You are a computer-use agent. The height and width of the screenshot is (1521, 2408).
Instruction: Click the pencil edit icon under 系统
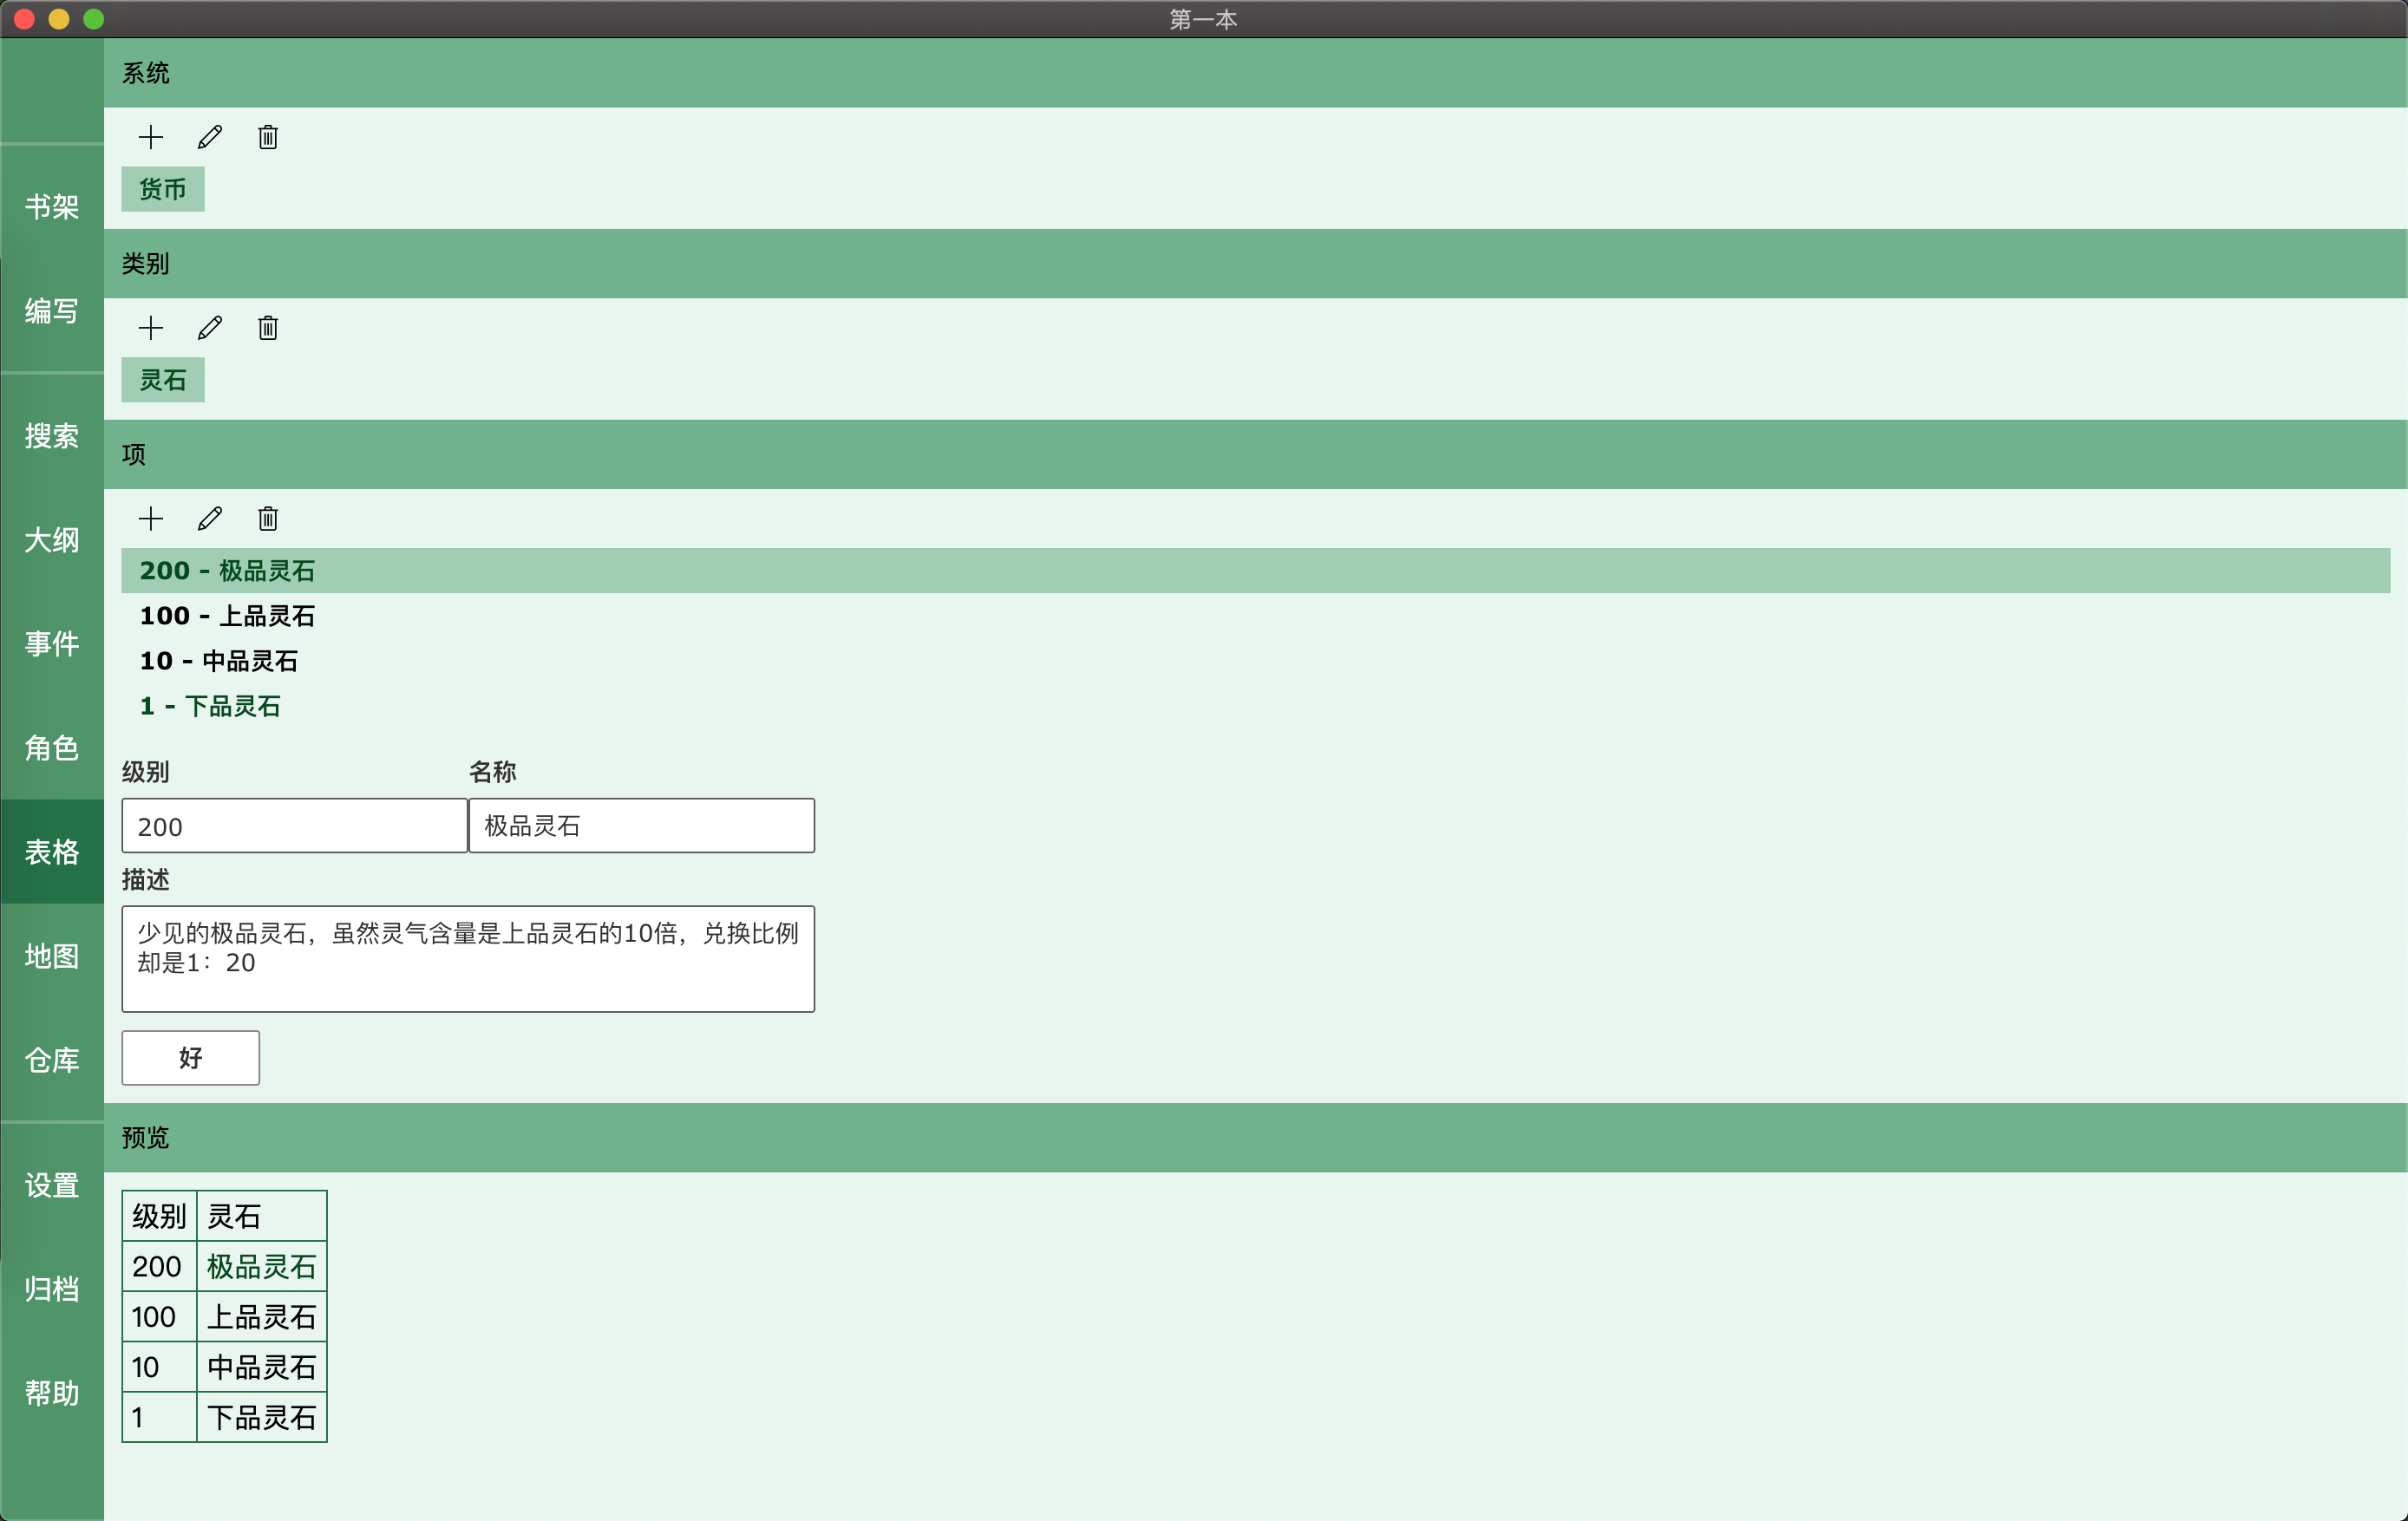[210, 137]
